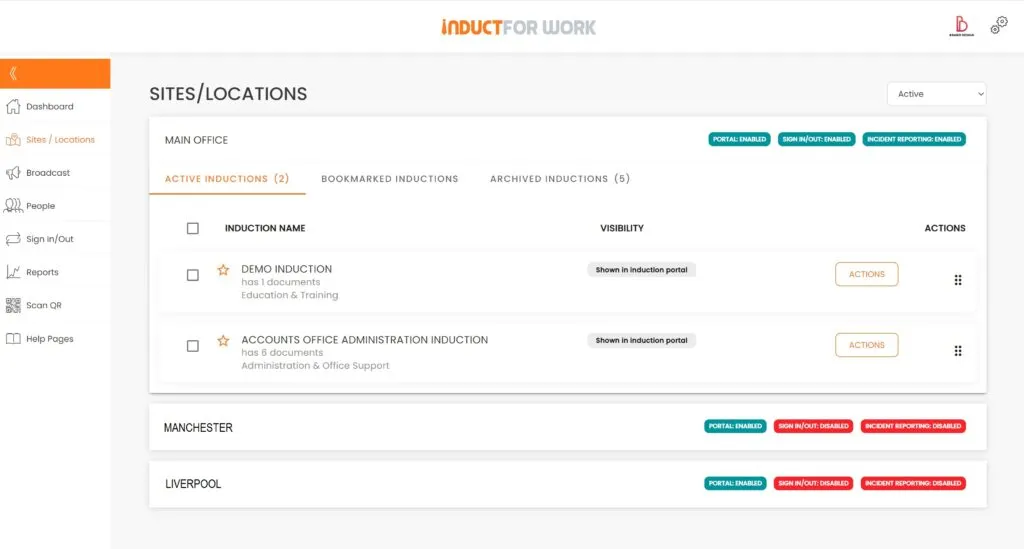Click Liverpool Sign In/Out Disabled badge
This screenshot has width=1024, height=549.
(813, 484)
